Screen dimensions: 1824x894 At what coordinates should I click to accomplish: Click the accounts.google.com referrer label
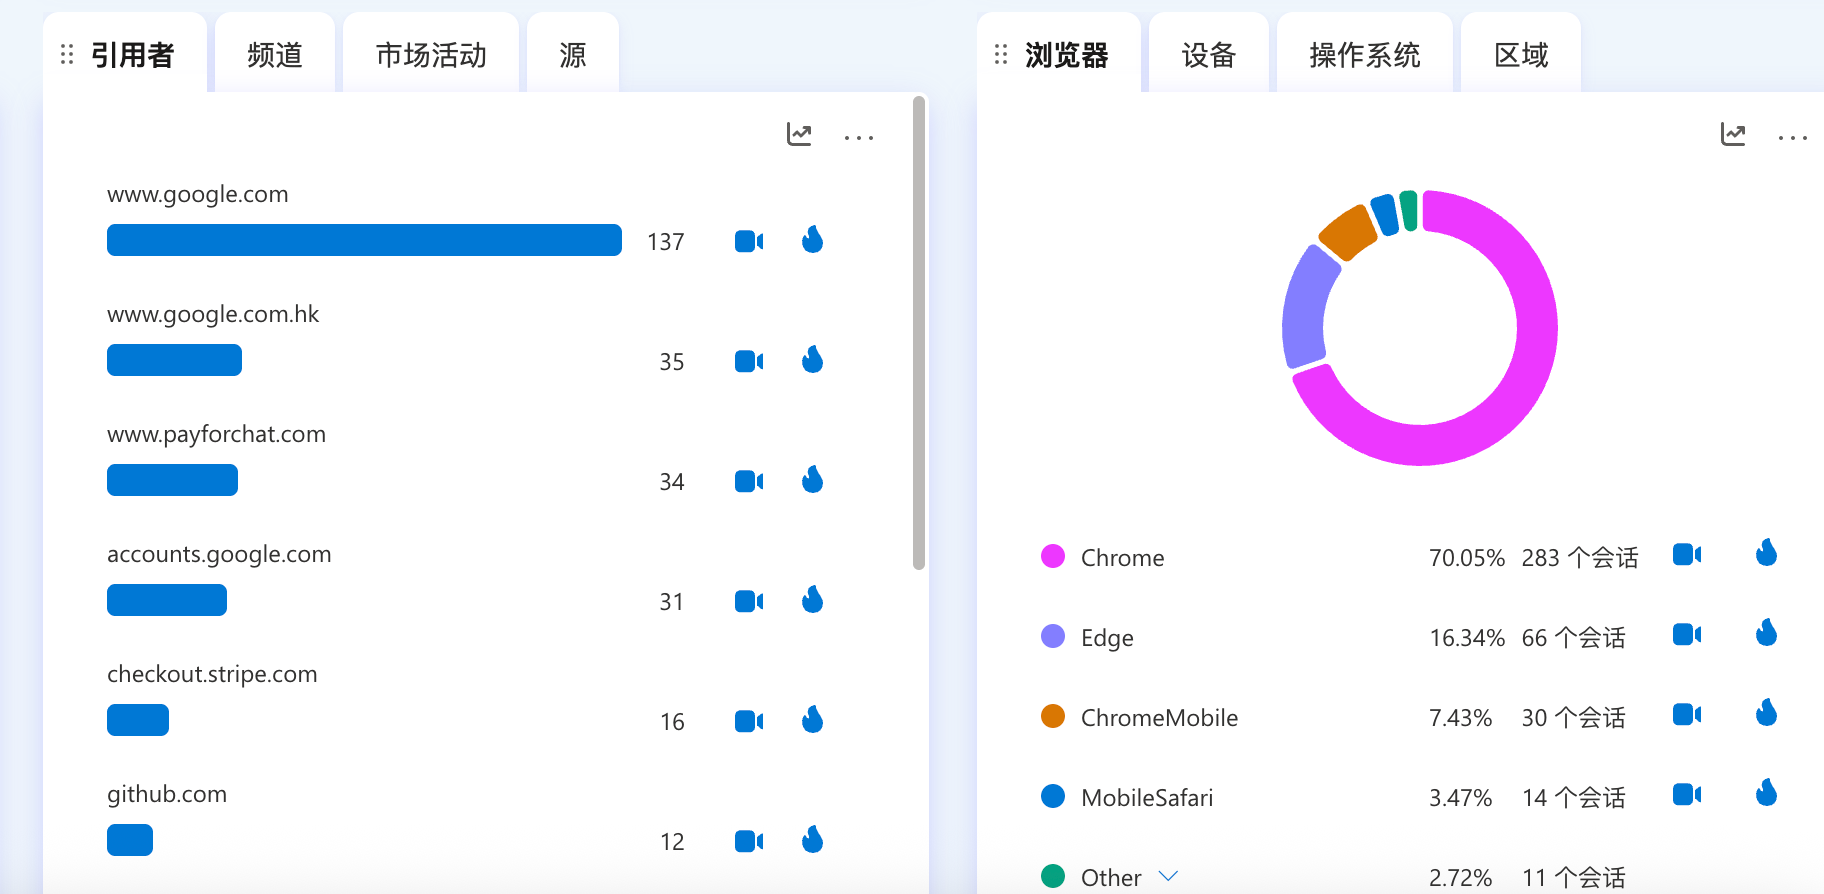219,555
